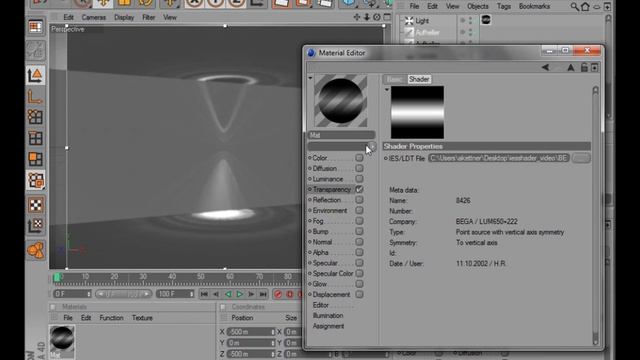Enable the Reflection channel checkbox

(359, 200)
